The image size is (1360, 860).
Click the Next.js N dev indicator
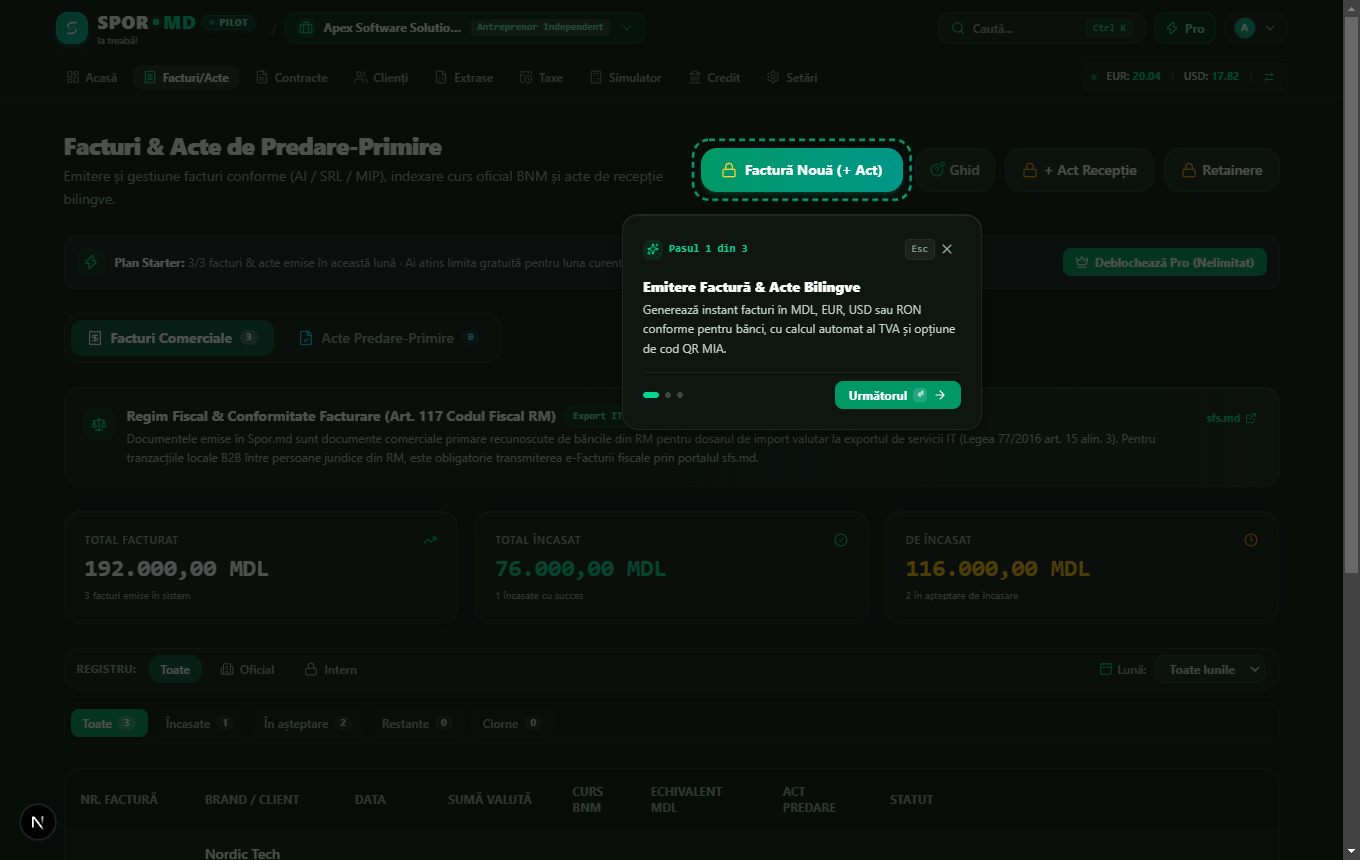tap(38, 823)
